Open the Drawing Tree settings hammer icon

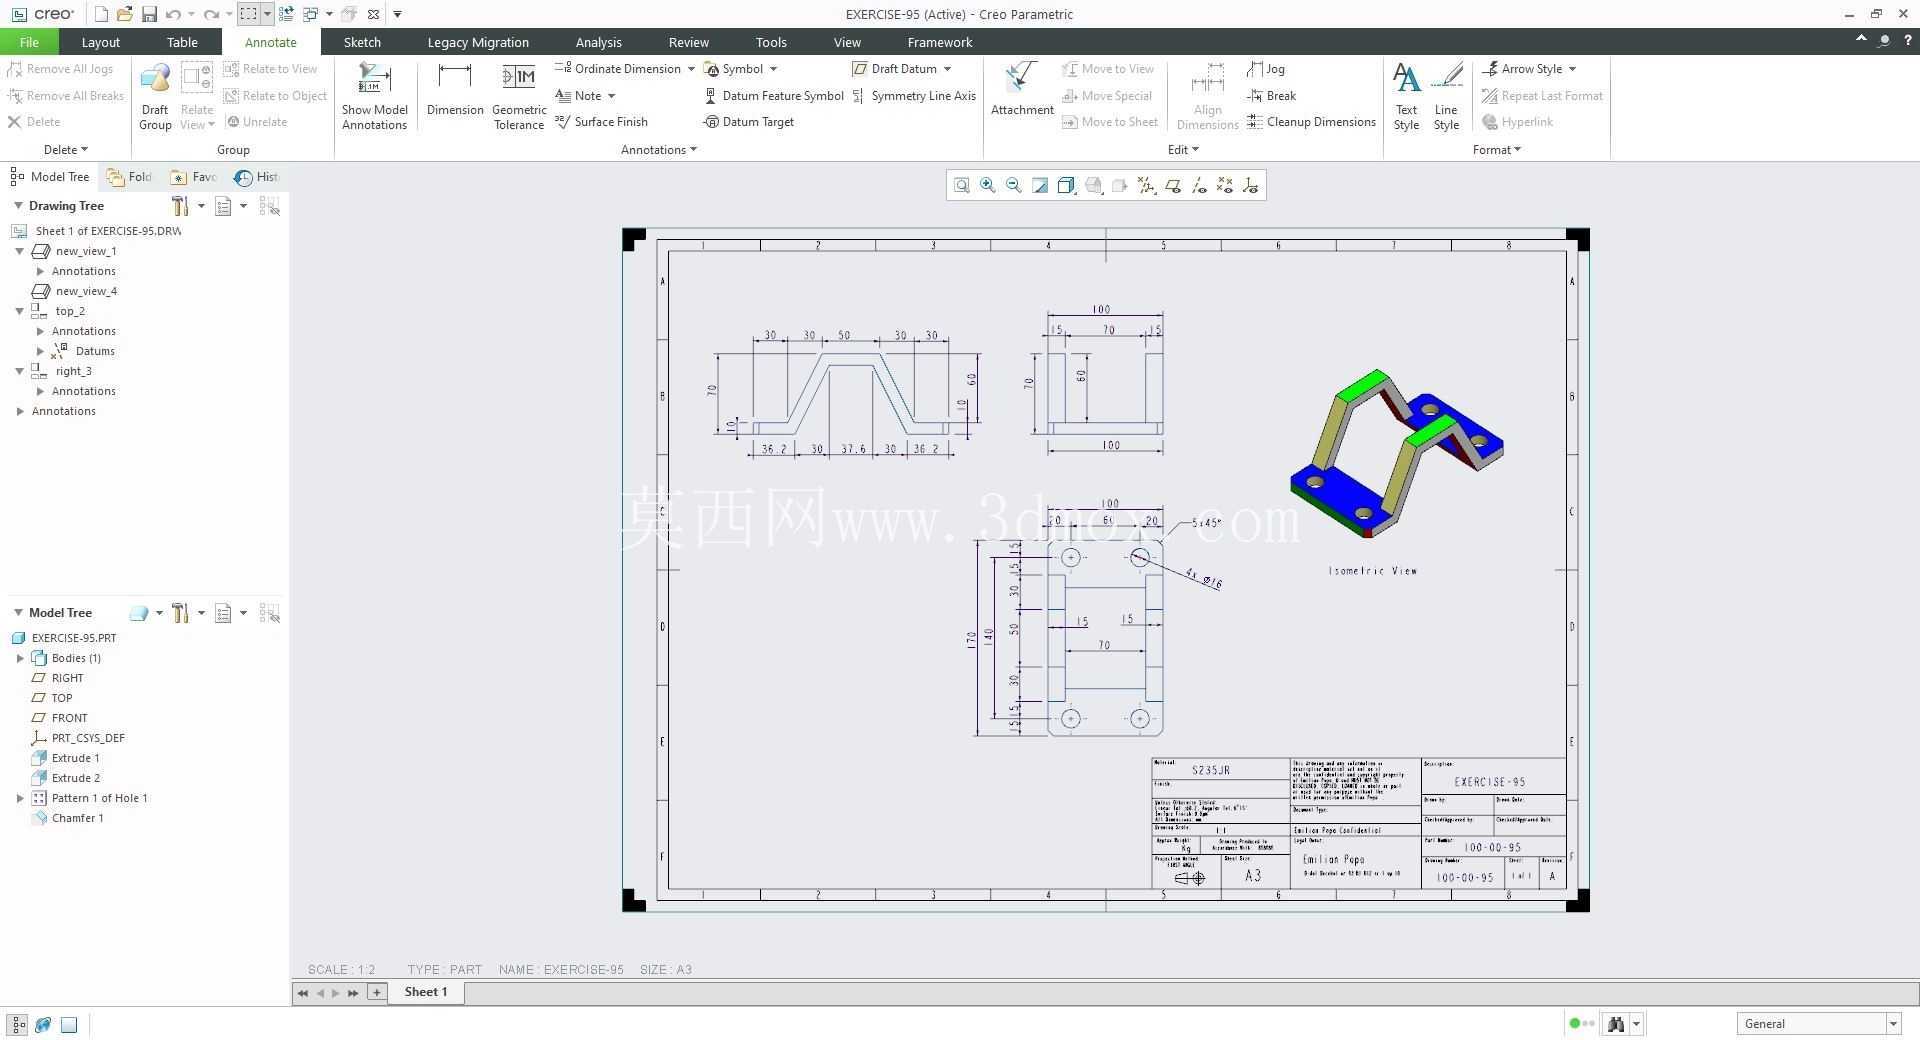point(180,206)
